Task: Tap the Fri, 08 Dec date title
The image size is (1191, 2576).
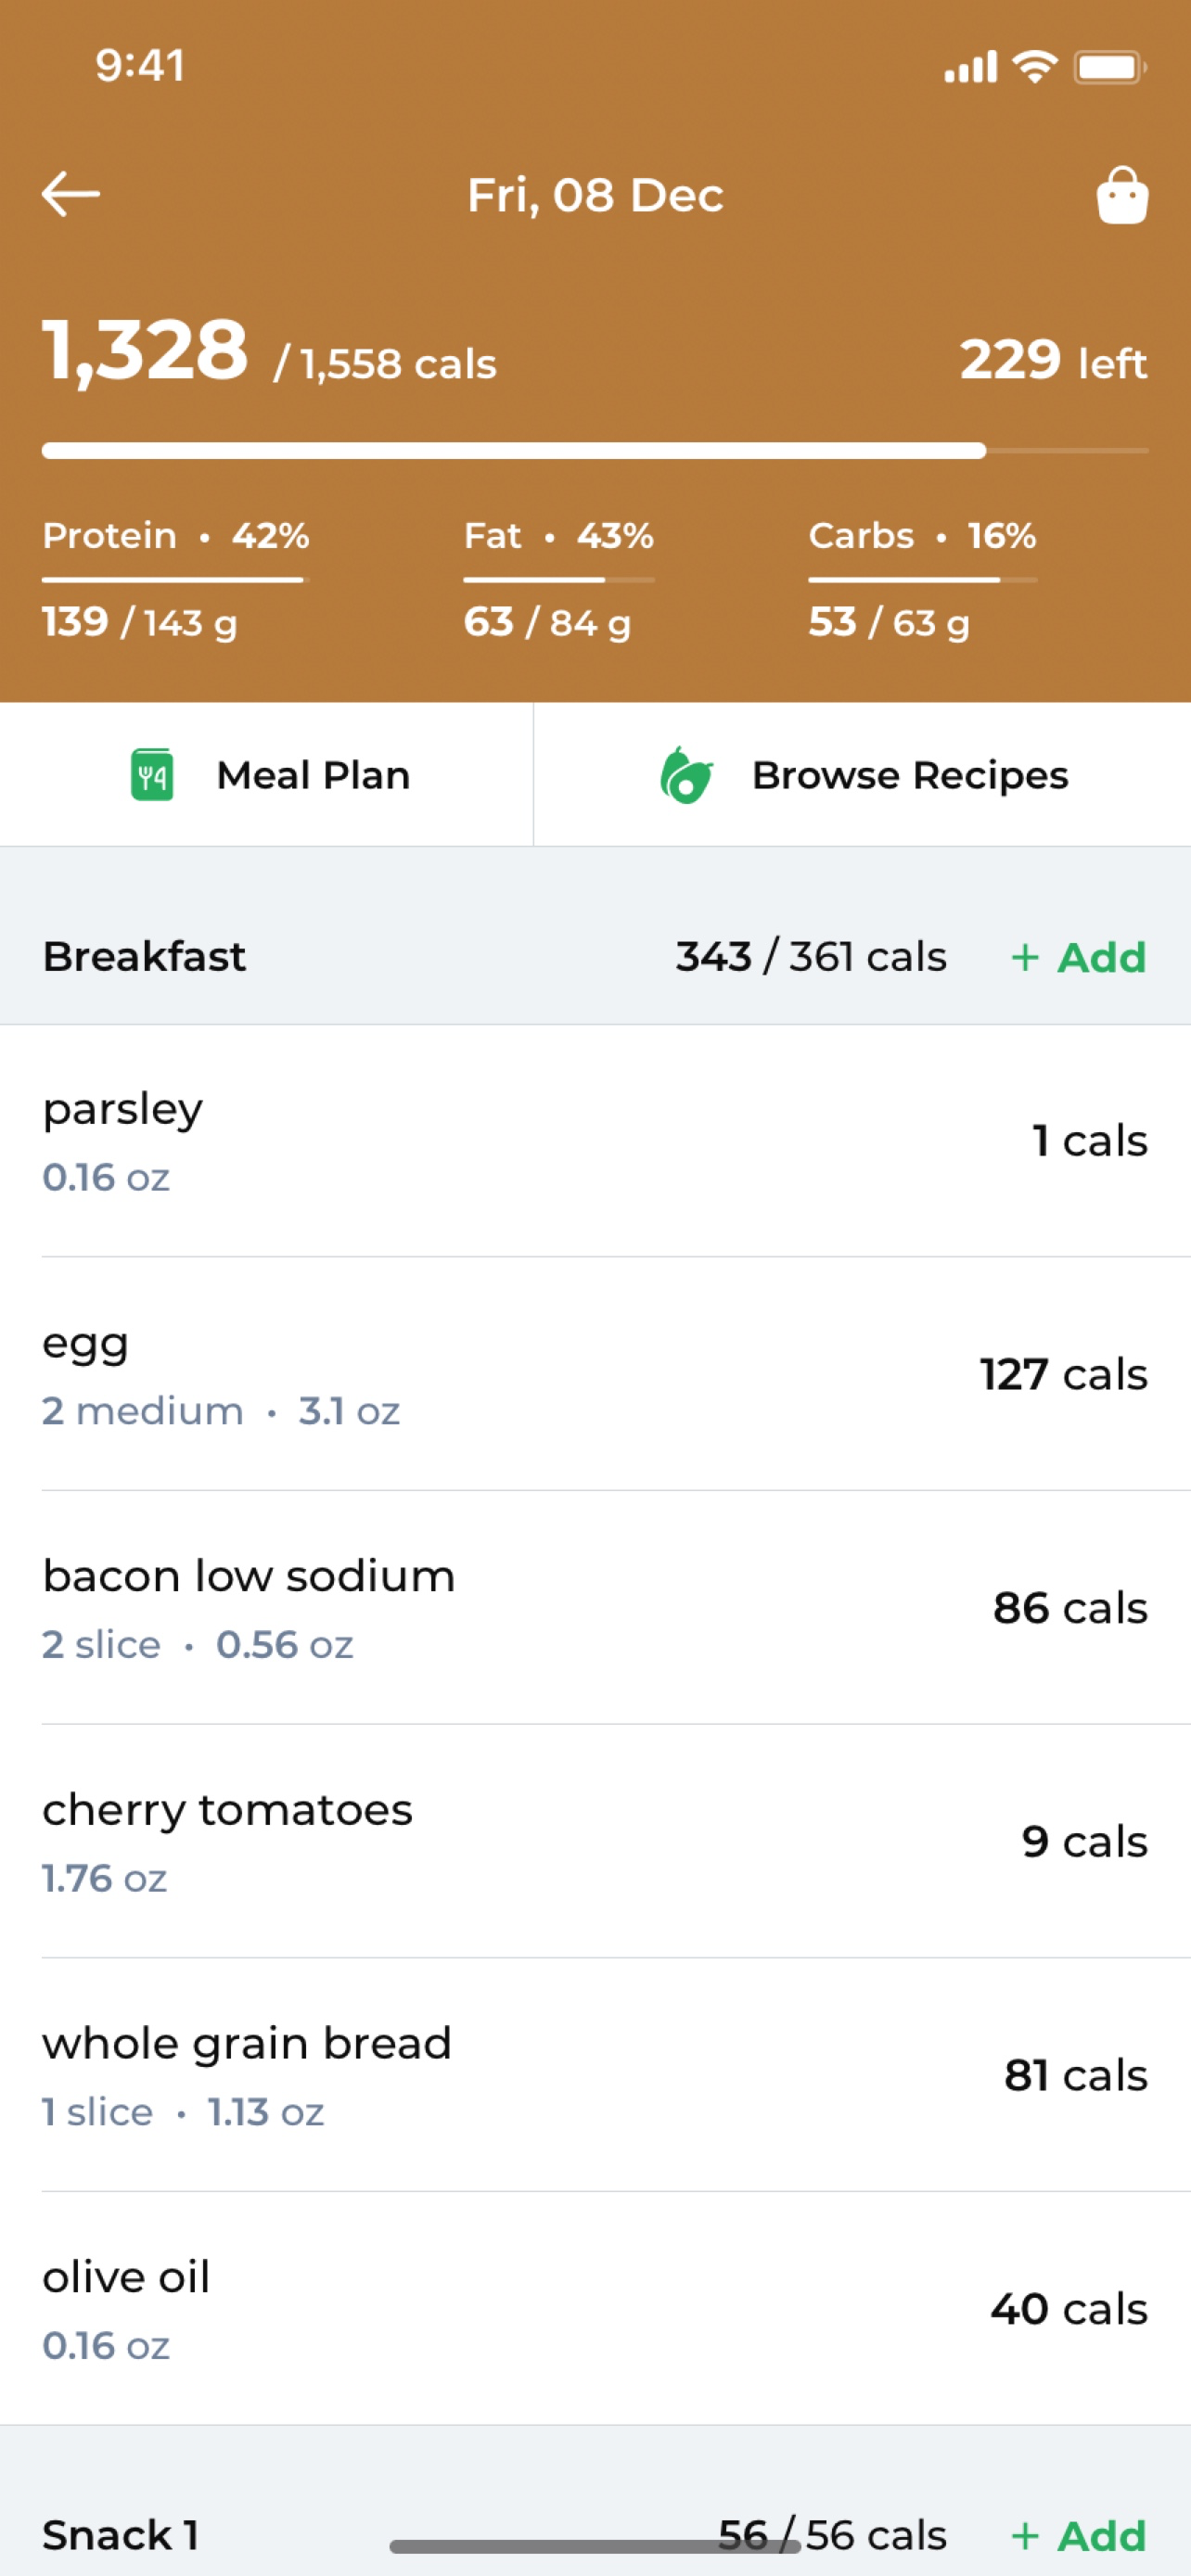Action: click(x=595, y=195)
